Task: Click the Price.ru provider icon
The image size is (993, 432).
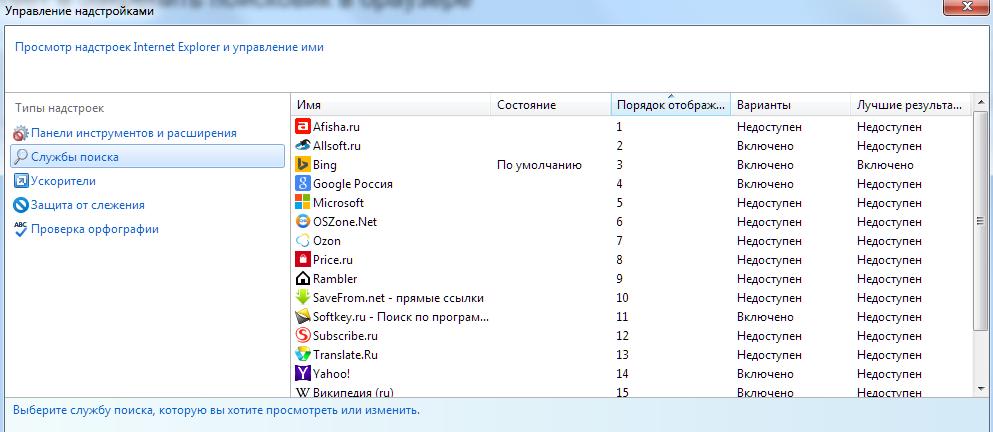Action: click(303, 260)
